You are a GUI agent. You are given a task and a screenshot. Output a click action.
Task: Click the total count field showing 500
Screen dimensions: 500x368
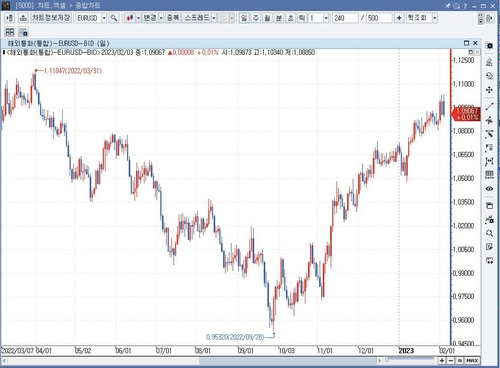(x=379, y=18)
